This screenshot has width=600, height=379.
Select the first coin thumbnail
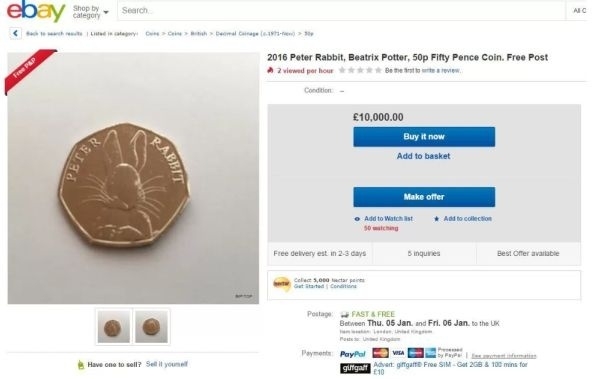(114, 327)
